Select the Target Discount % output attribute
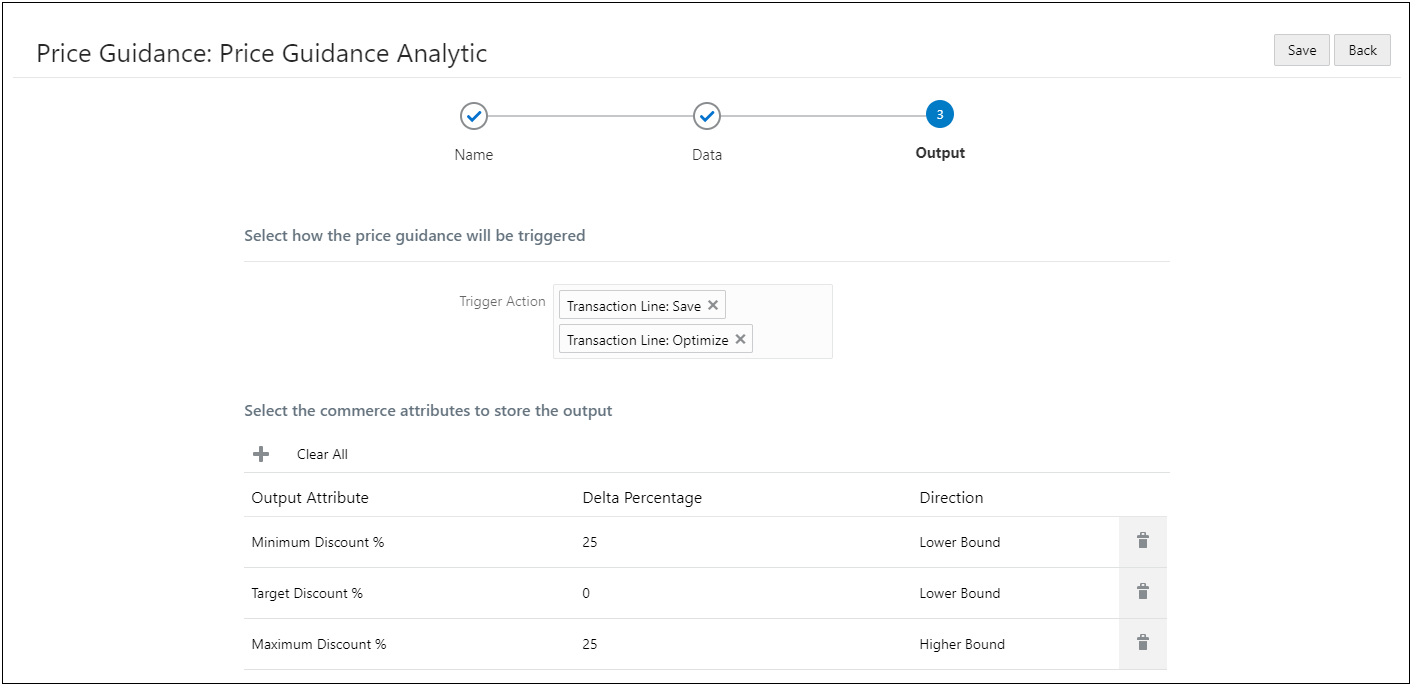1412x686 pixels. click(x=307, y=593)
